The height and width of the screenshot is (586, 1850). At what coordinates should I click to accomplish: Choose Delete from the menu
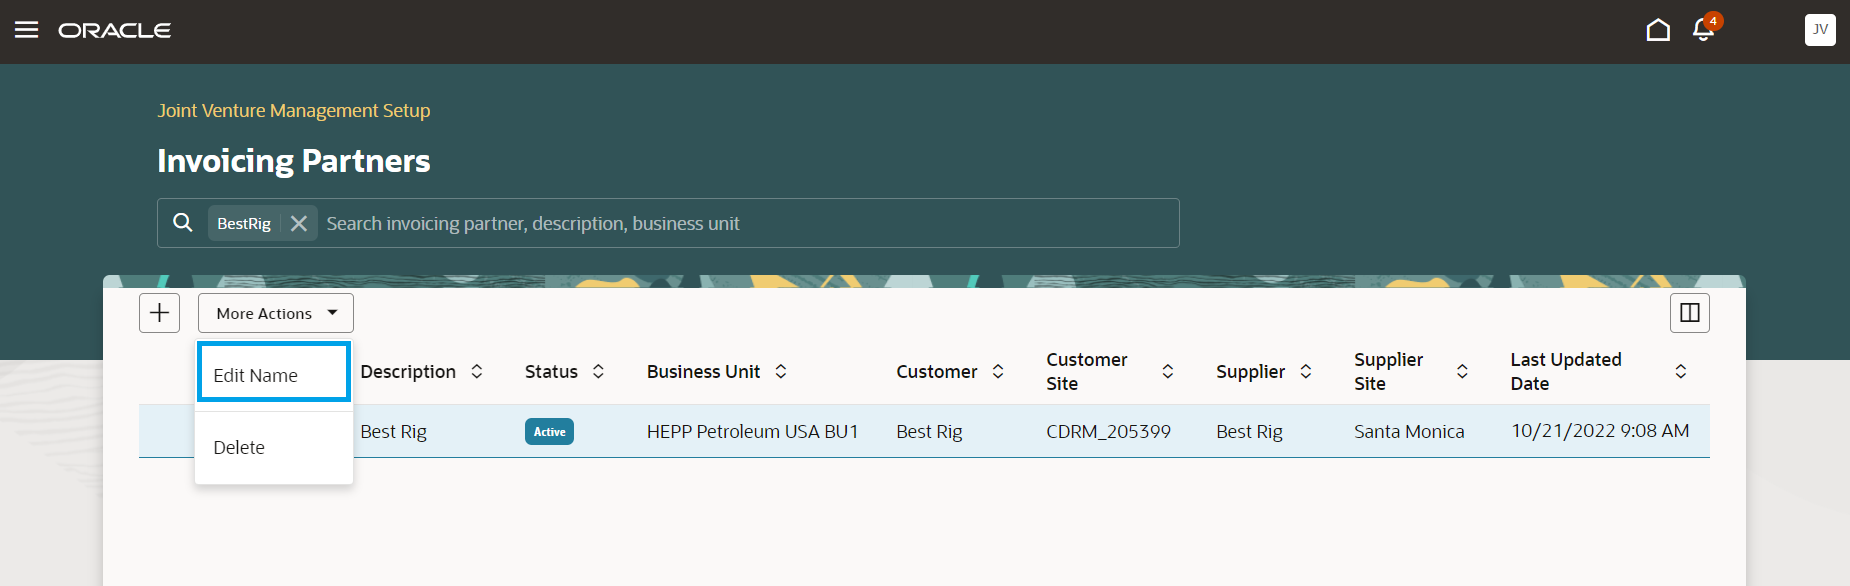(x=274, y=447)
